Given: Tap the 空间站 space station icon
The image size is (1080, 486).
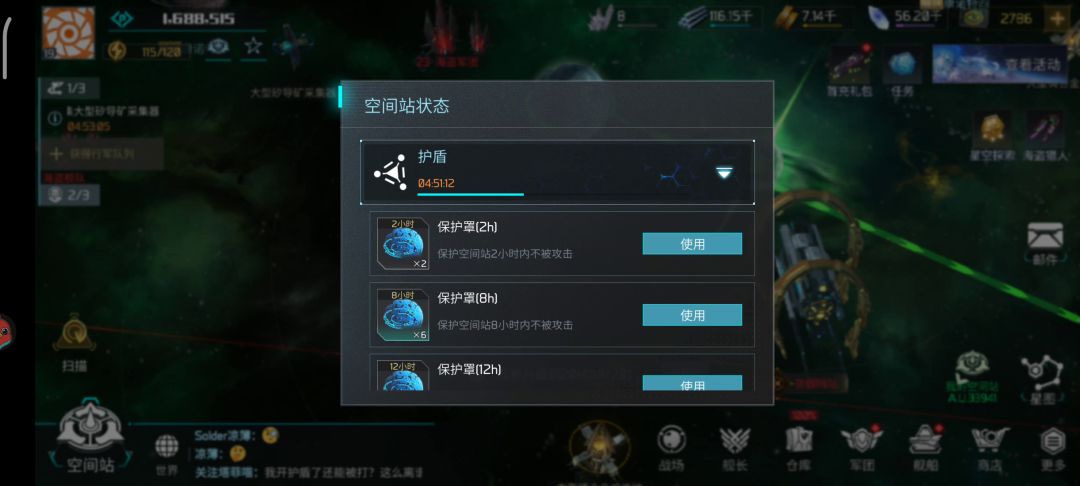Looking at the screenshot, I should 90,439.
